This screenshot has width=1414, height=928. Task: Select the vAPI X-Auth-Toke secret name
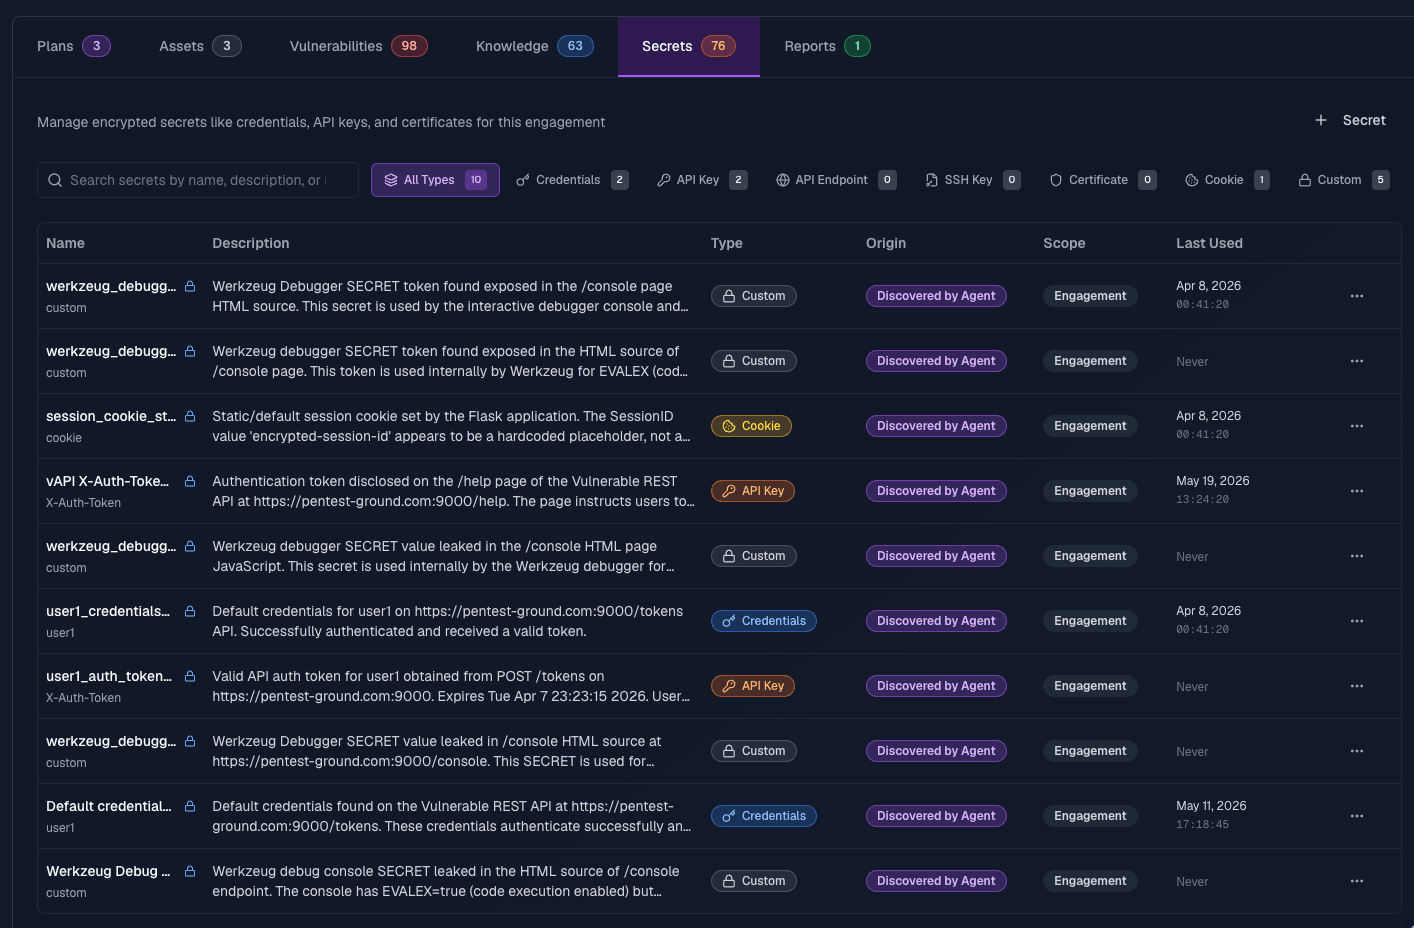click(x=107, y=481)
